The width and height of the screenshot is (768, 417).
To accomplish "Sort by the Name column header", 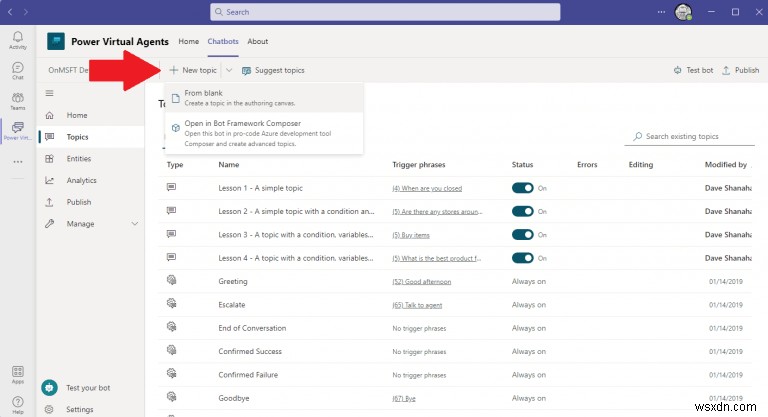I will (229, 165).
